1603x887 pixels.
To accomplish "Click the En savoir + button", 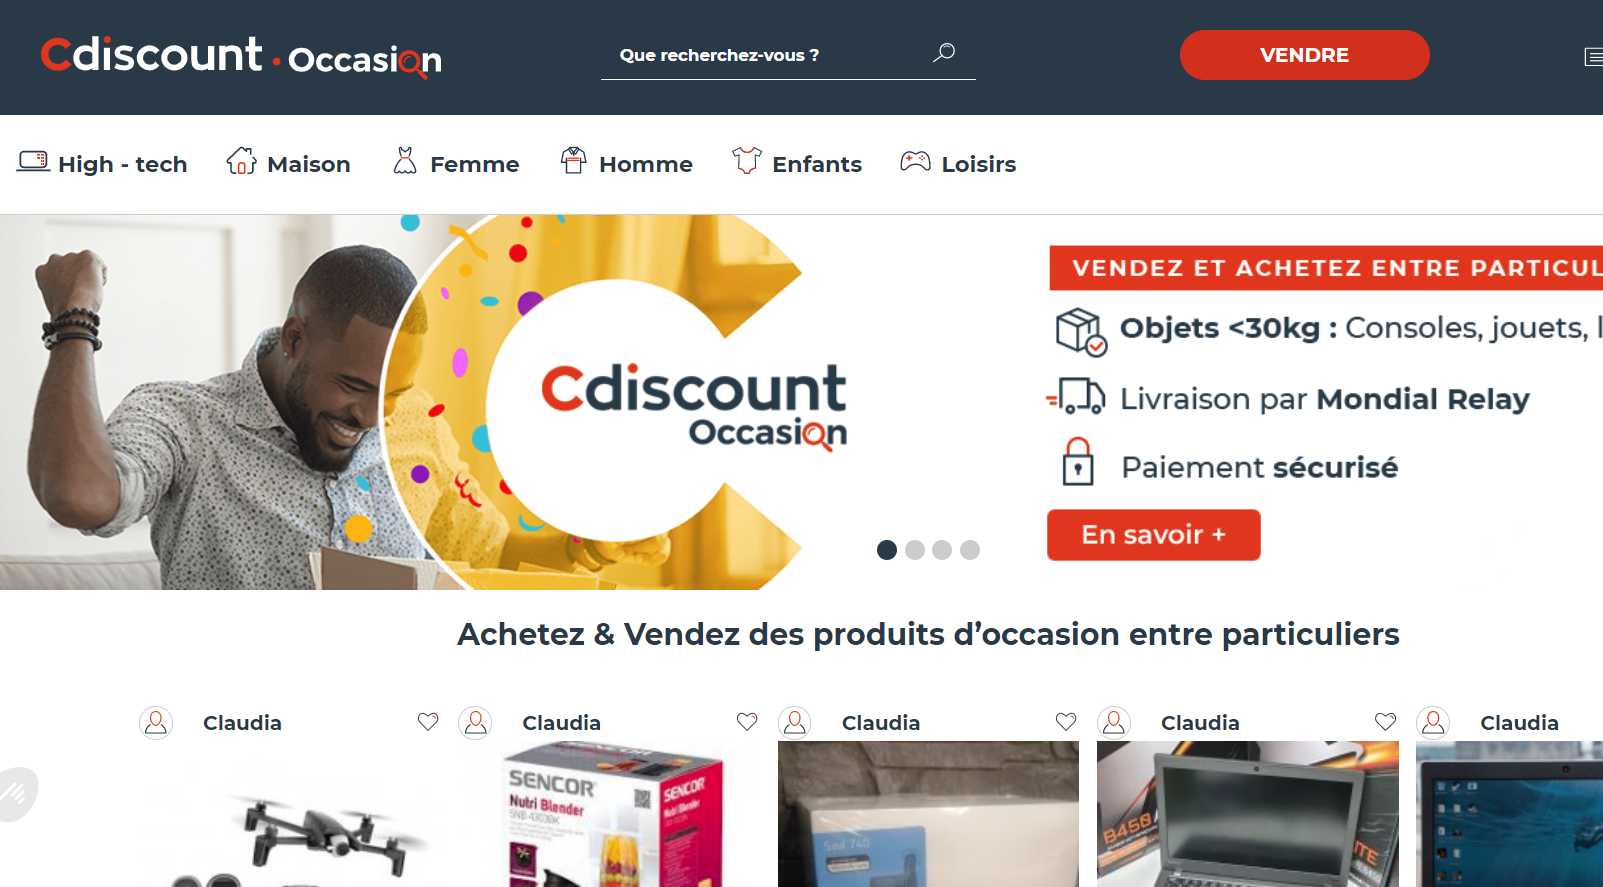I will (1153, 535).
